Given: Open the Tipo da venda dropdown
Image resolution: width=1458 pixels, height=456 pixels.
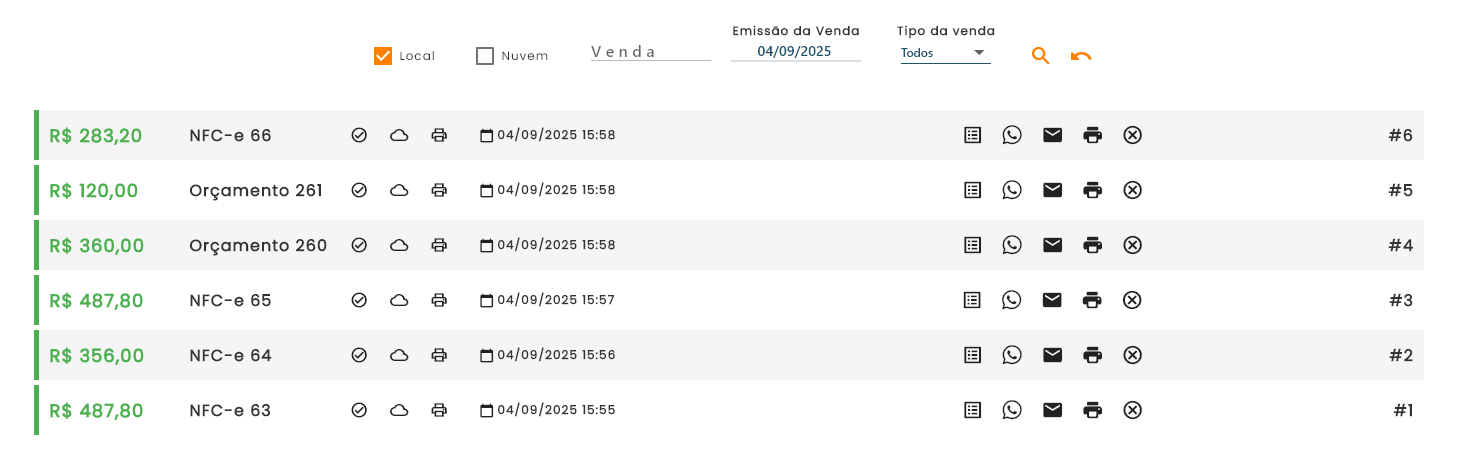Looking at the screenshot, I should (x=944, y=53).
